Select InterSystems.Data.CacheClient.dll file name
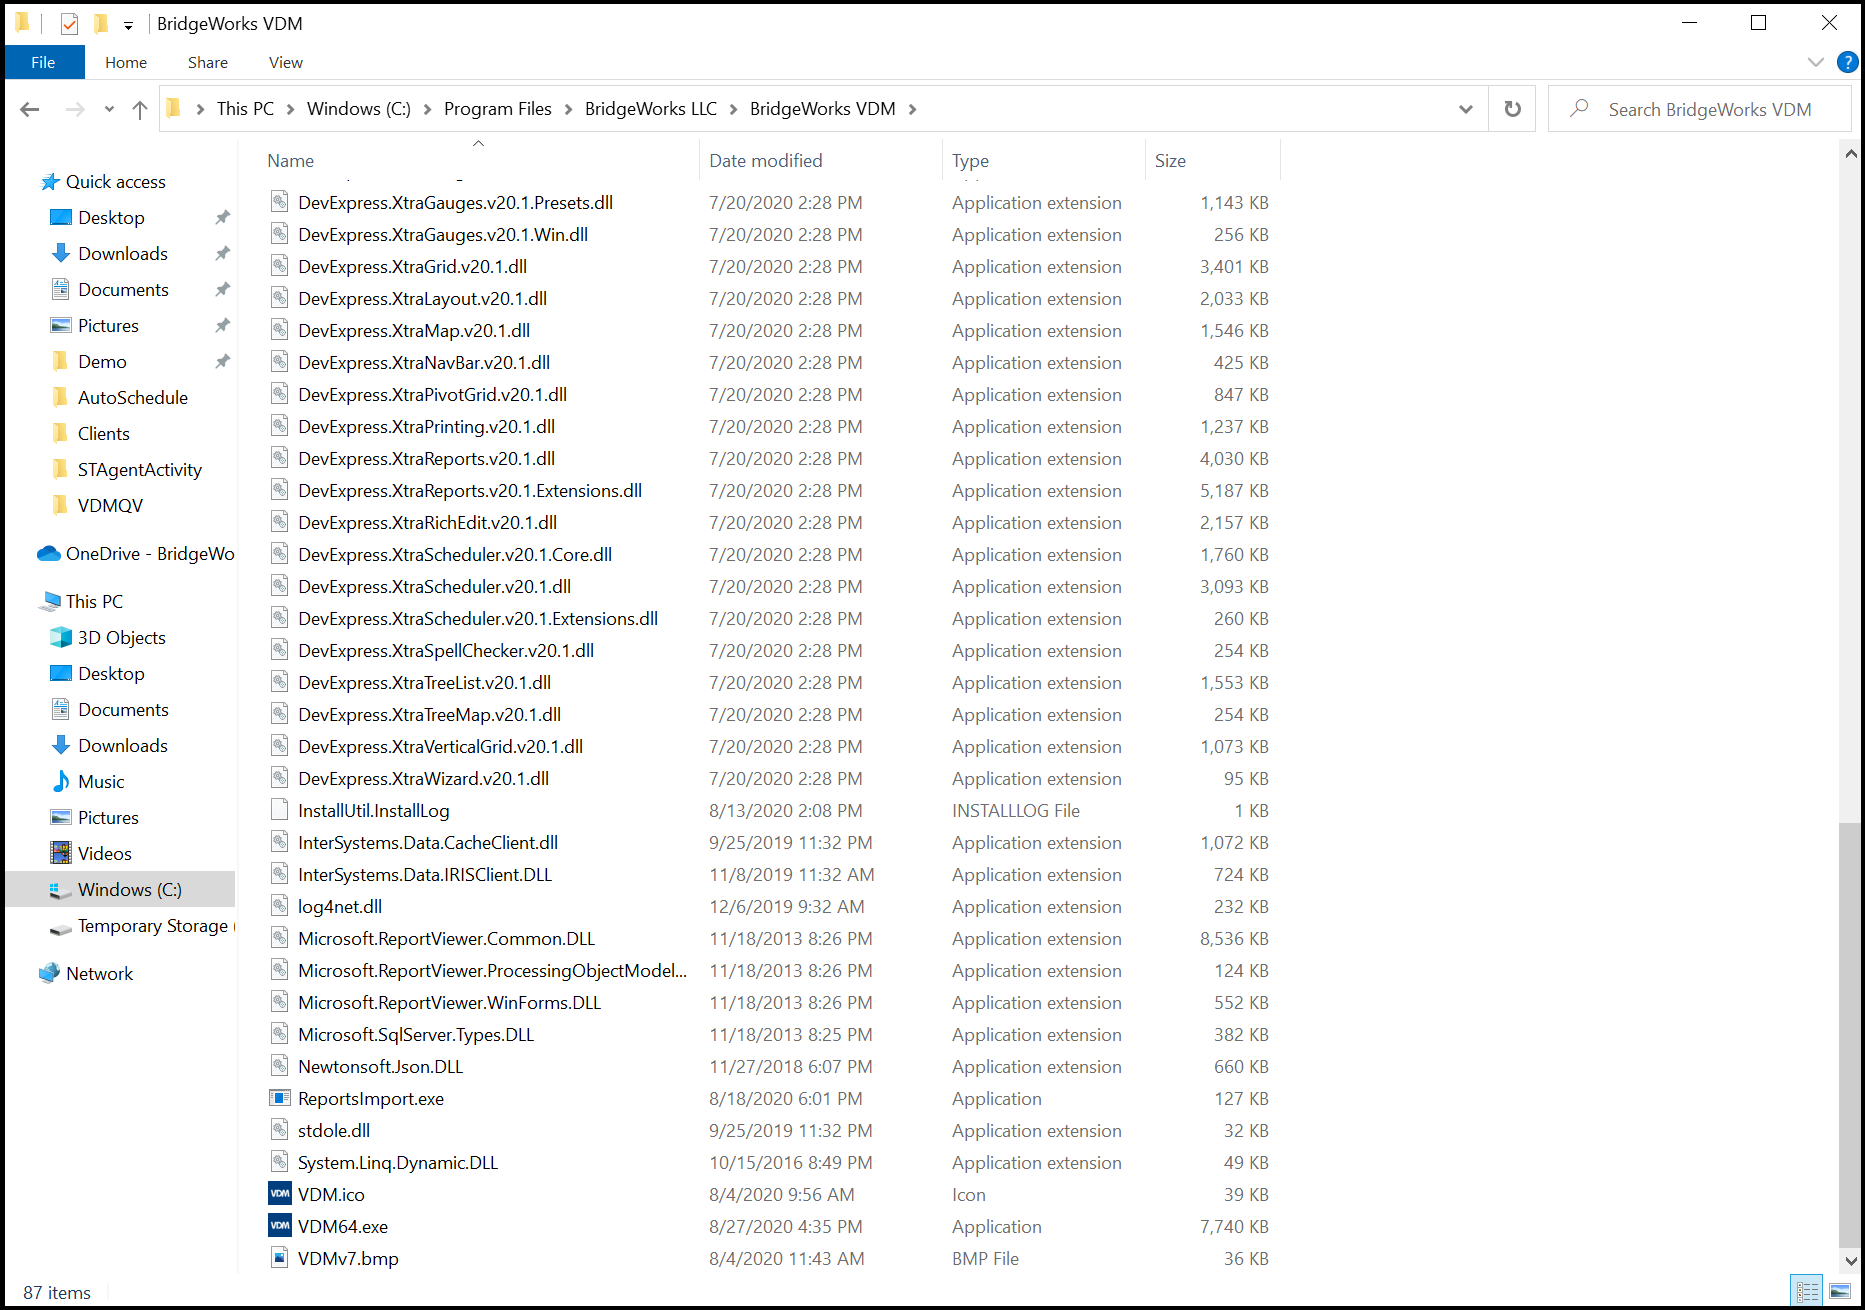 pos(428,843)
